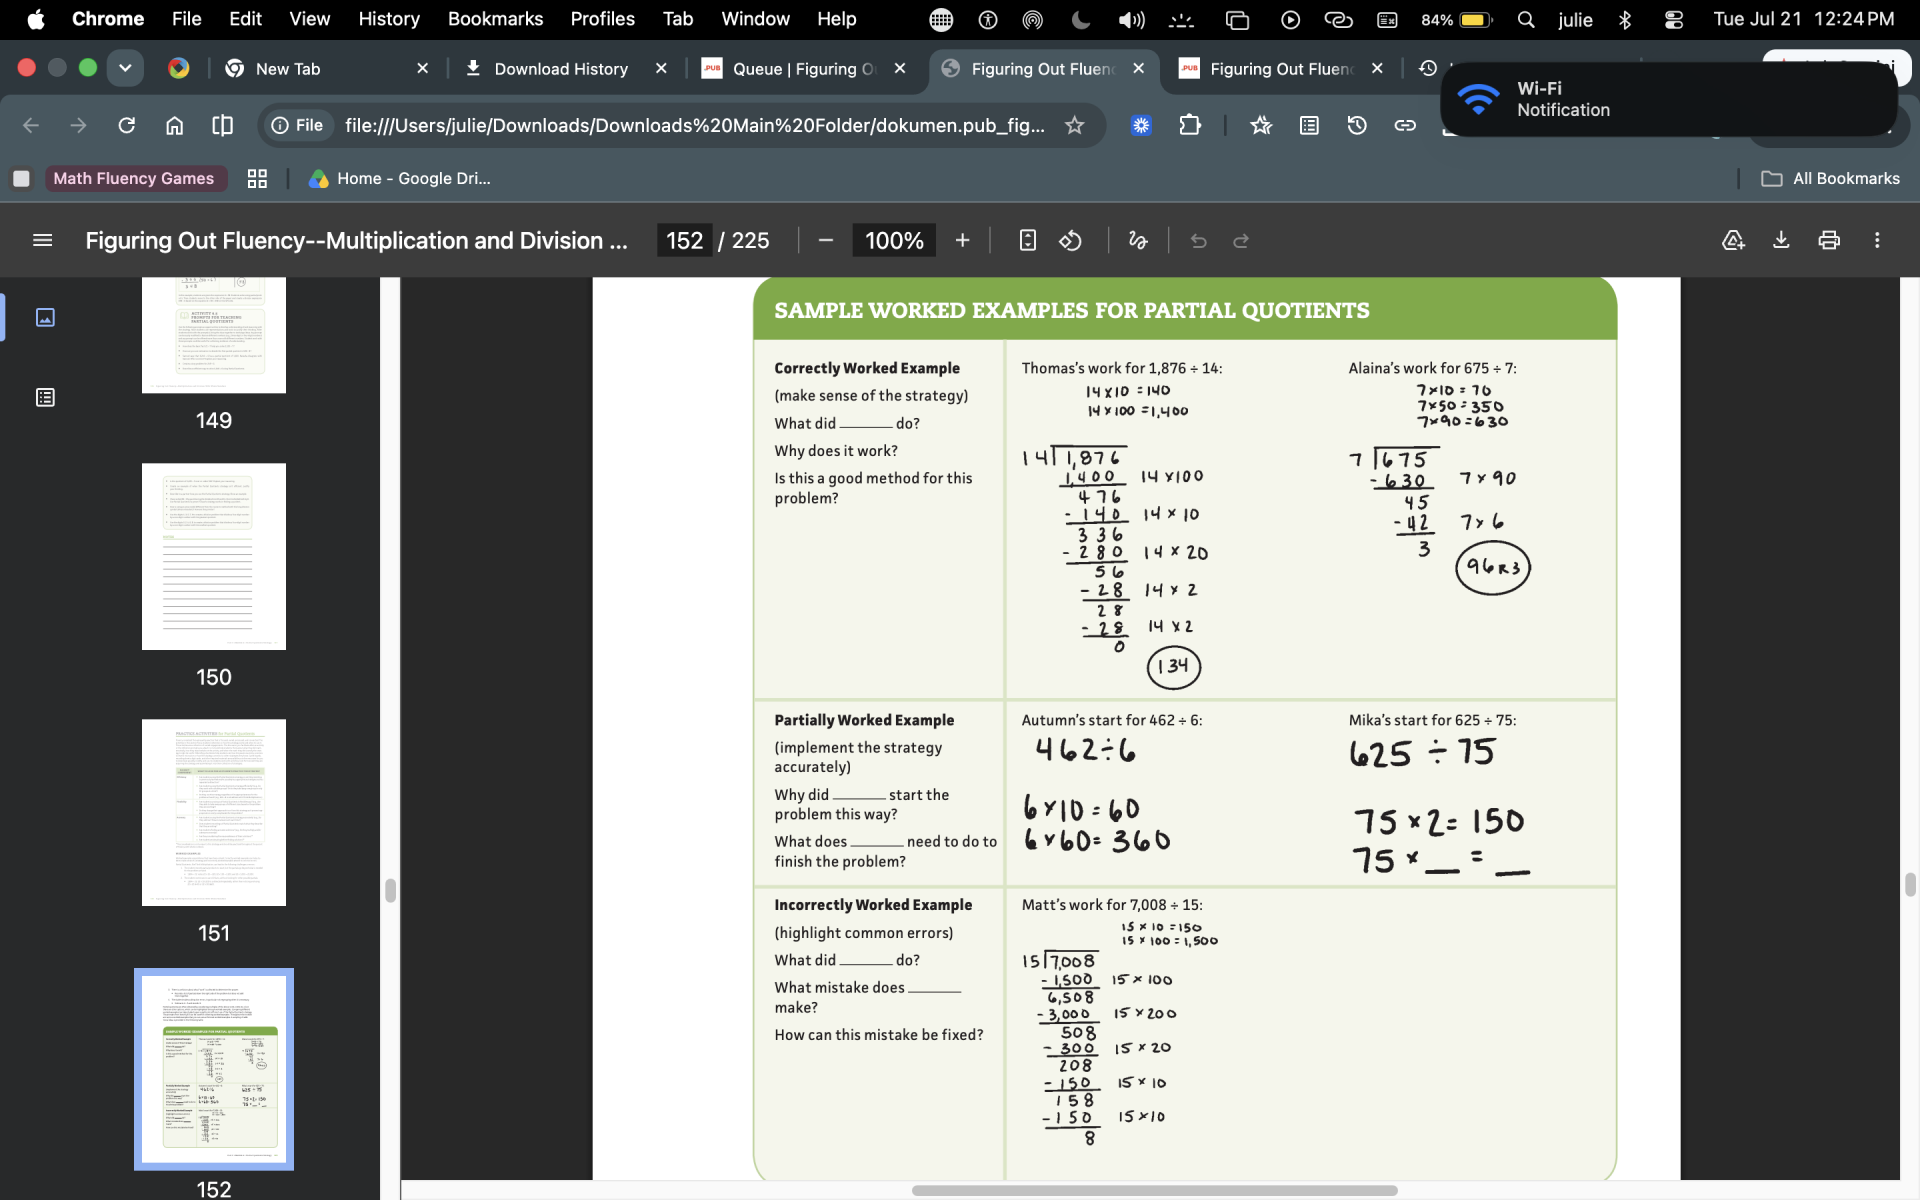Zoom in with the plus button
Screen dimensions: 1920x1200
point(962,240)
